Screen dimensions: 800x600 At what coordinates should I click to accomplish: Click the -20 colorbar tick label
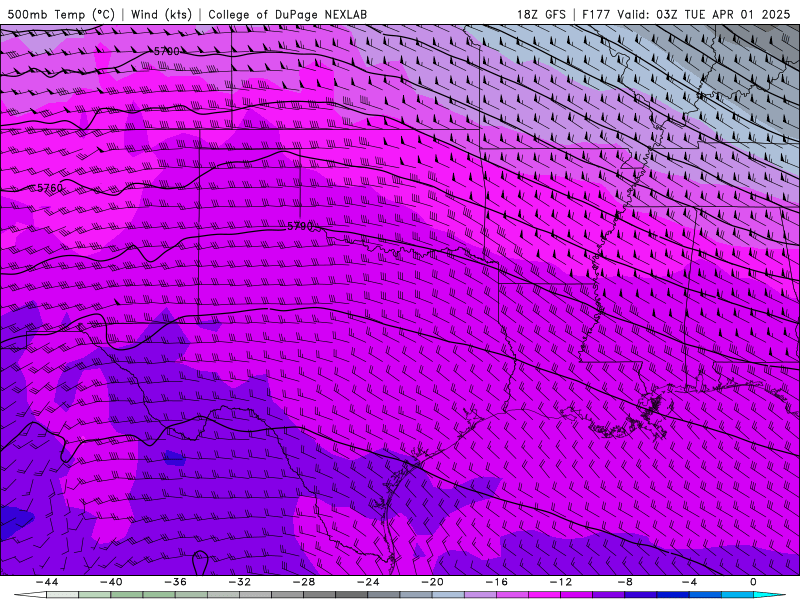tap(433, 582)
